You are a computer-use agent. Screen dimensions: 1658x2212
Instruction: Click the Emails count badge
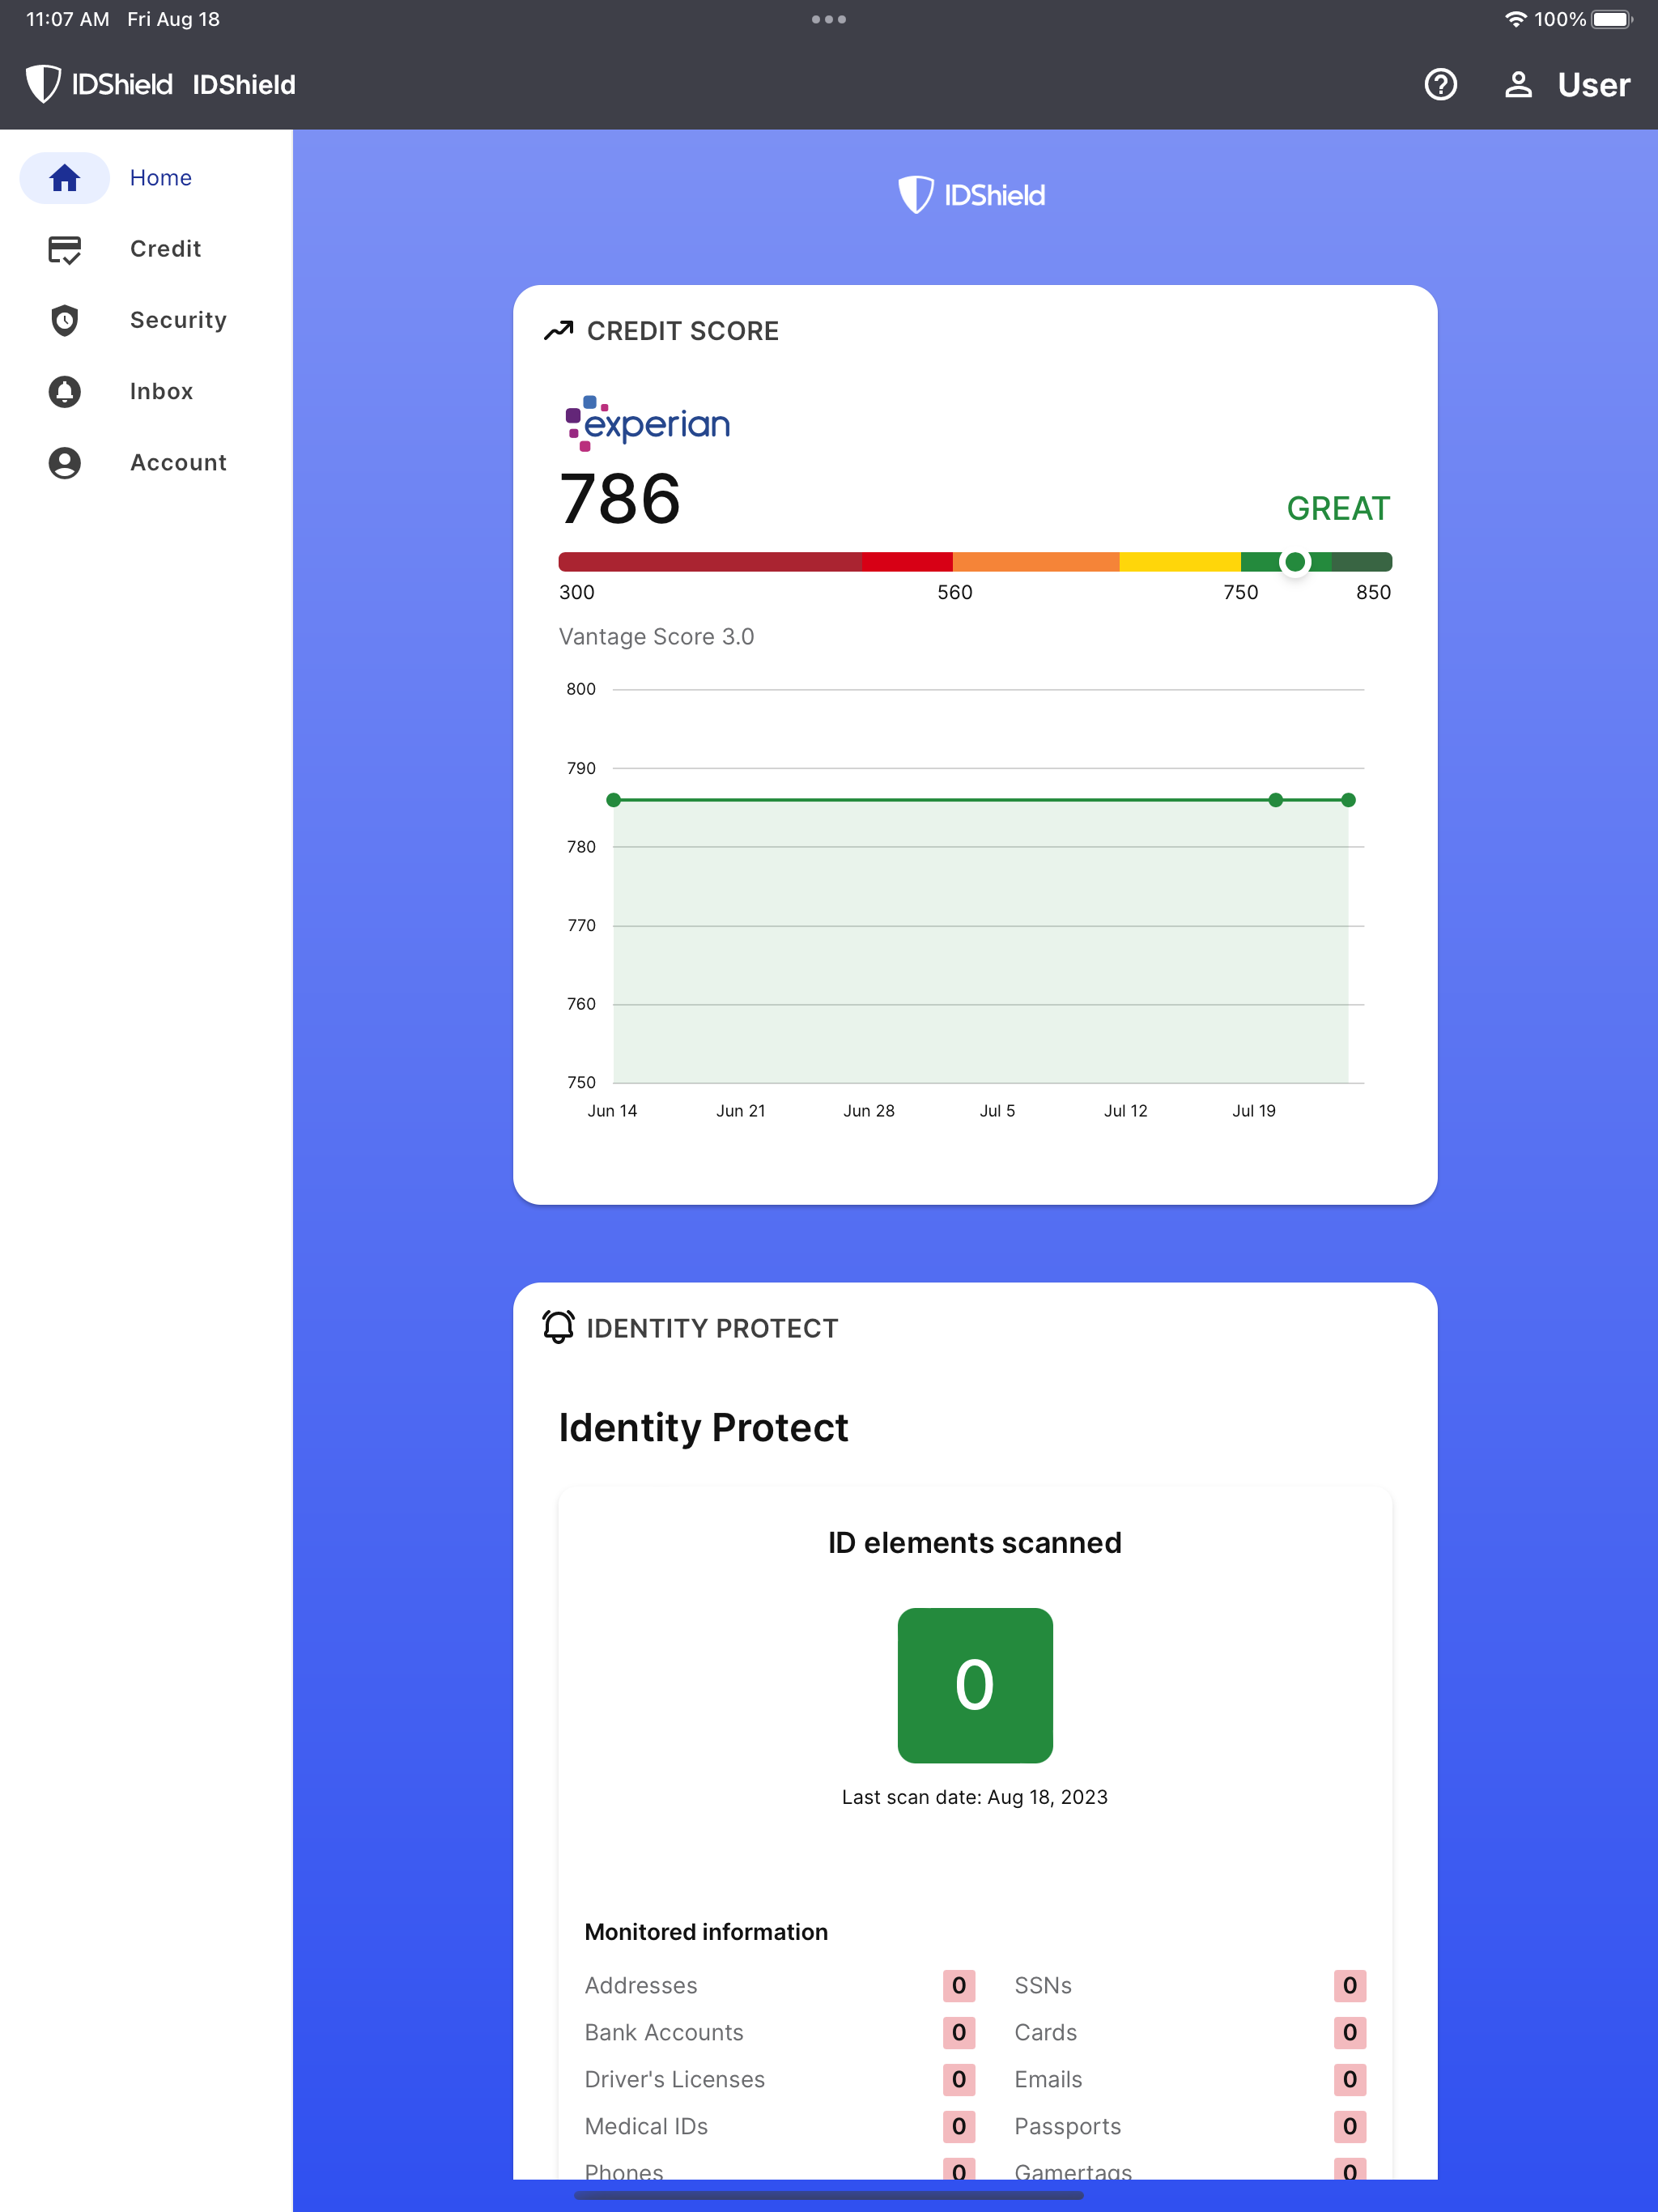(1349, 2080)
